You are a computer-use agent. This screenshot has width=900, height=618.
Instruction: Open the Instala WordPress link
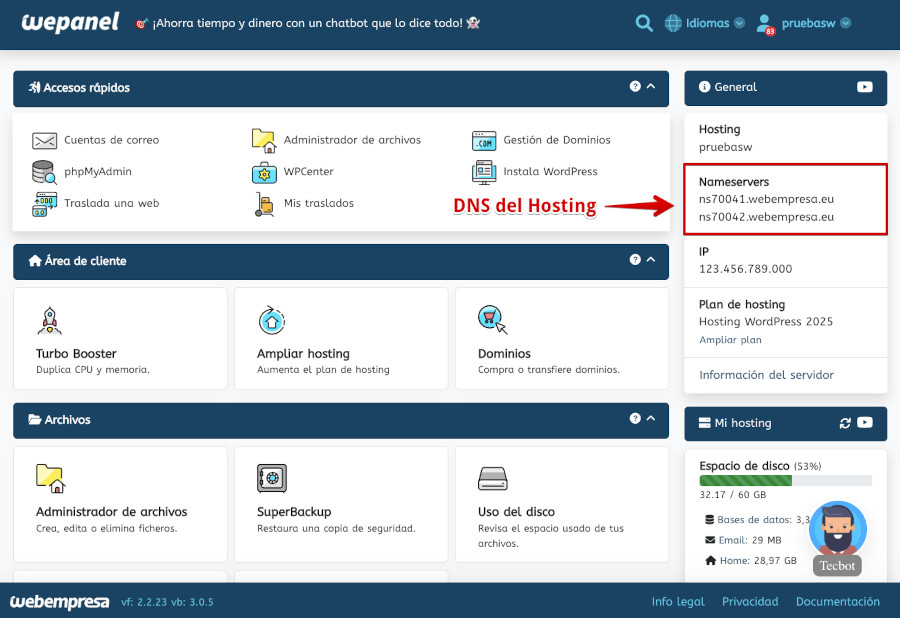coord(550,172)
